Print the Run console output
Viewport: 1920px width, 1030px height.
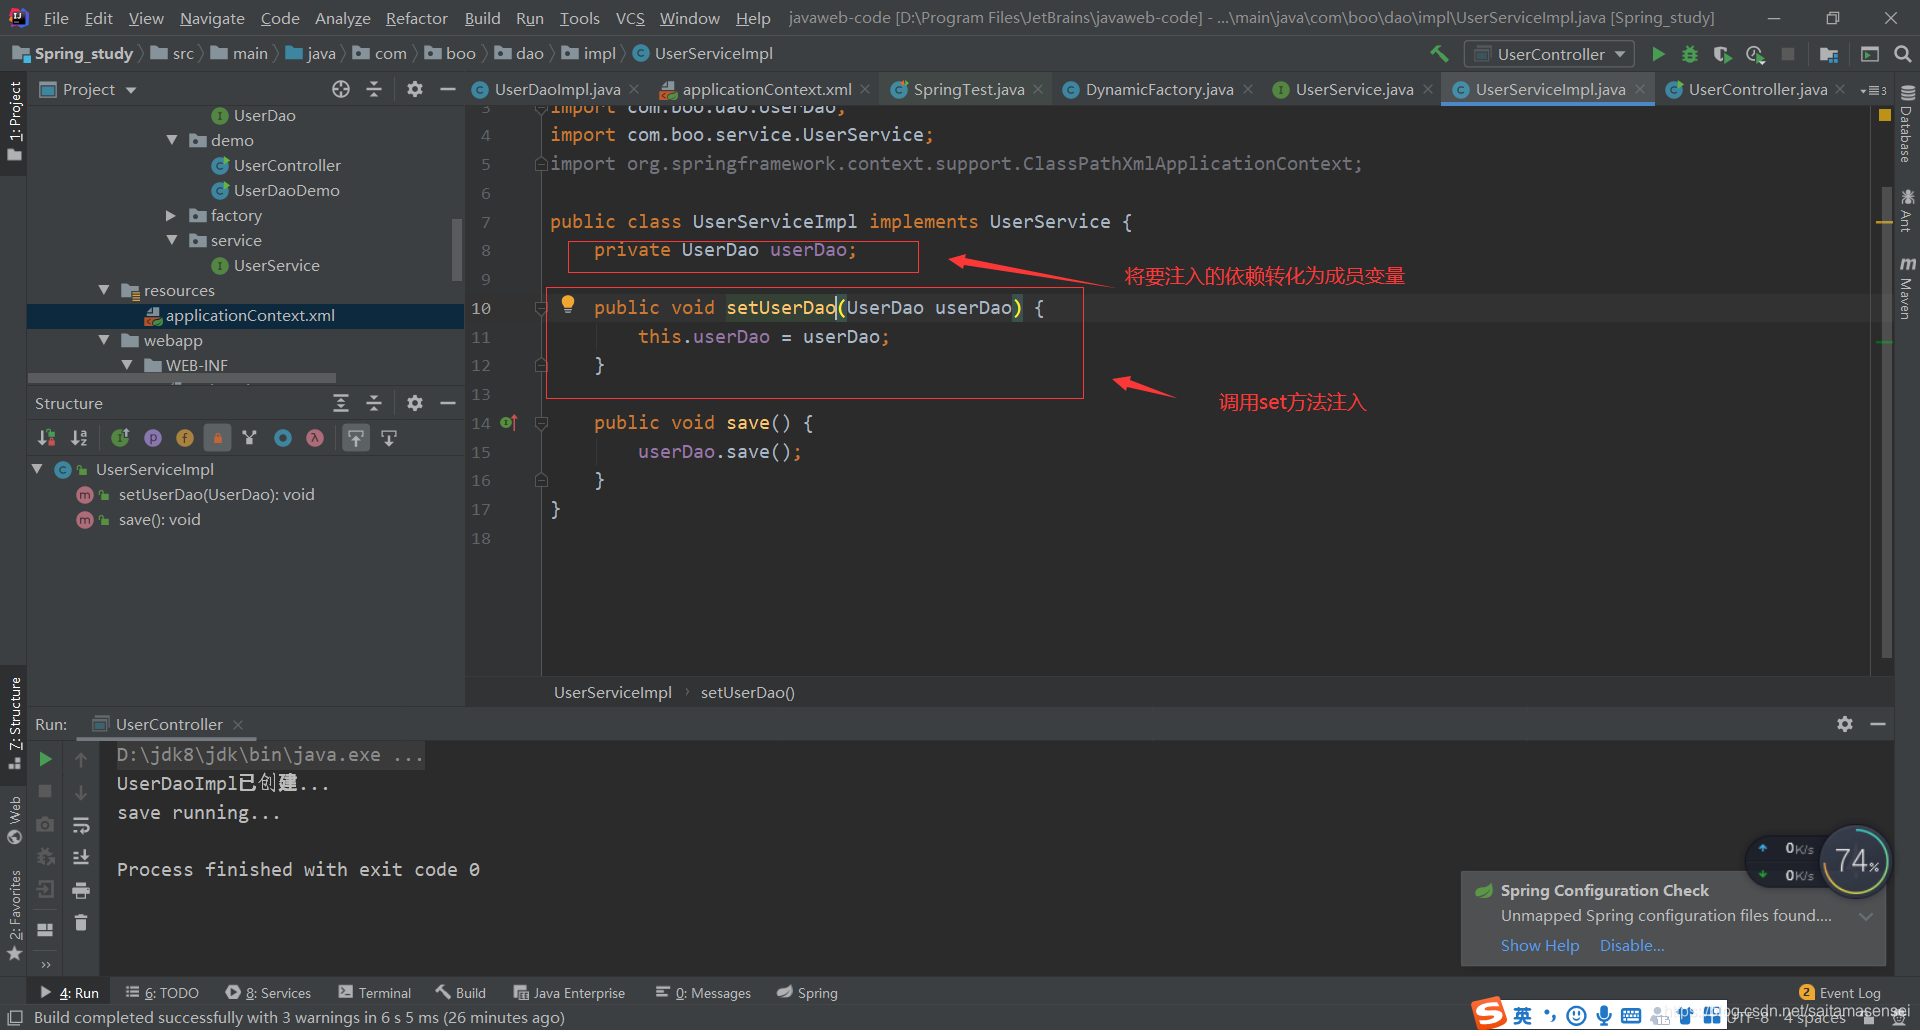pyautogui.click(x=81, y=890)
